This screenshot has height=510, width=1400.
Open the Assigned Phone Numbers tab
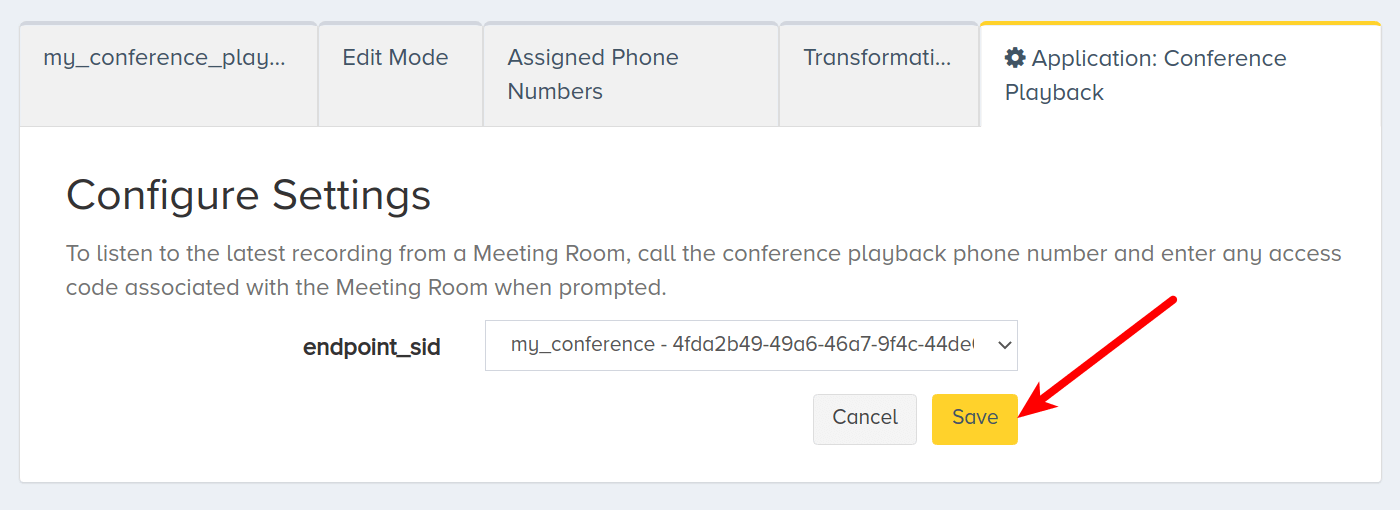click(x=631, y=74)
